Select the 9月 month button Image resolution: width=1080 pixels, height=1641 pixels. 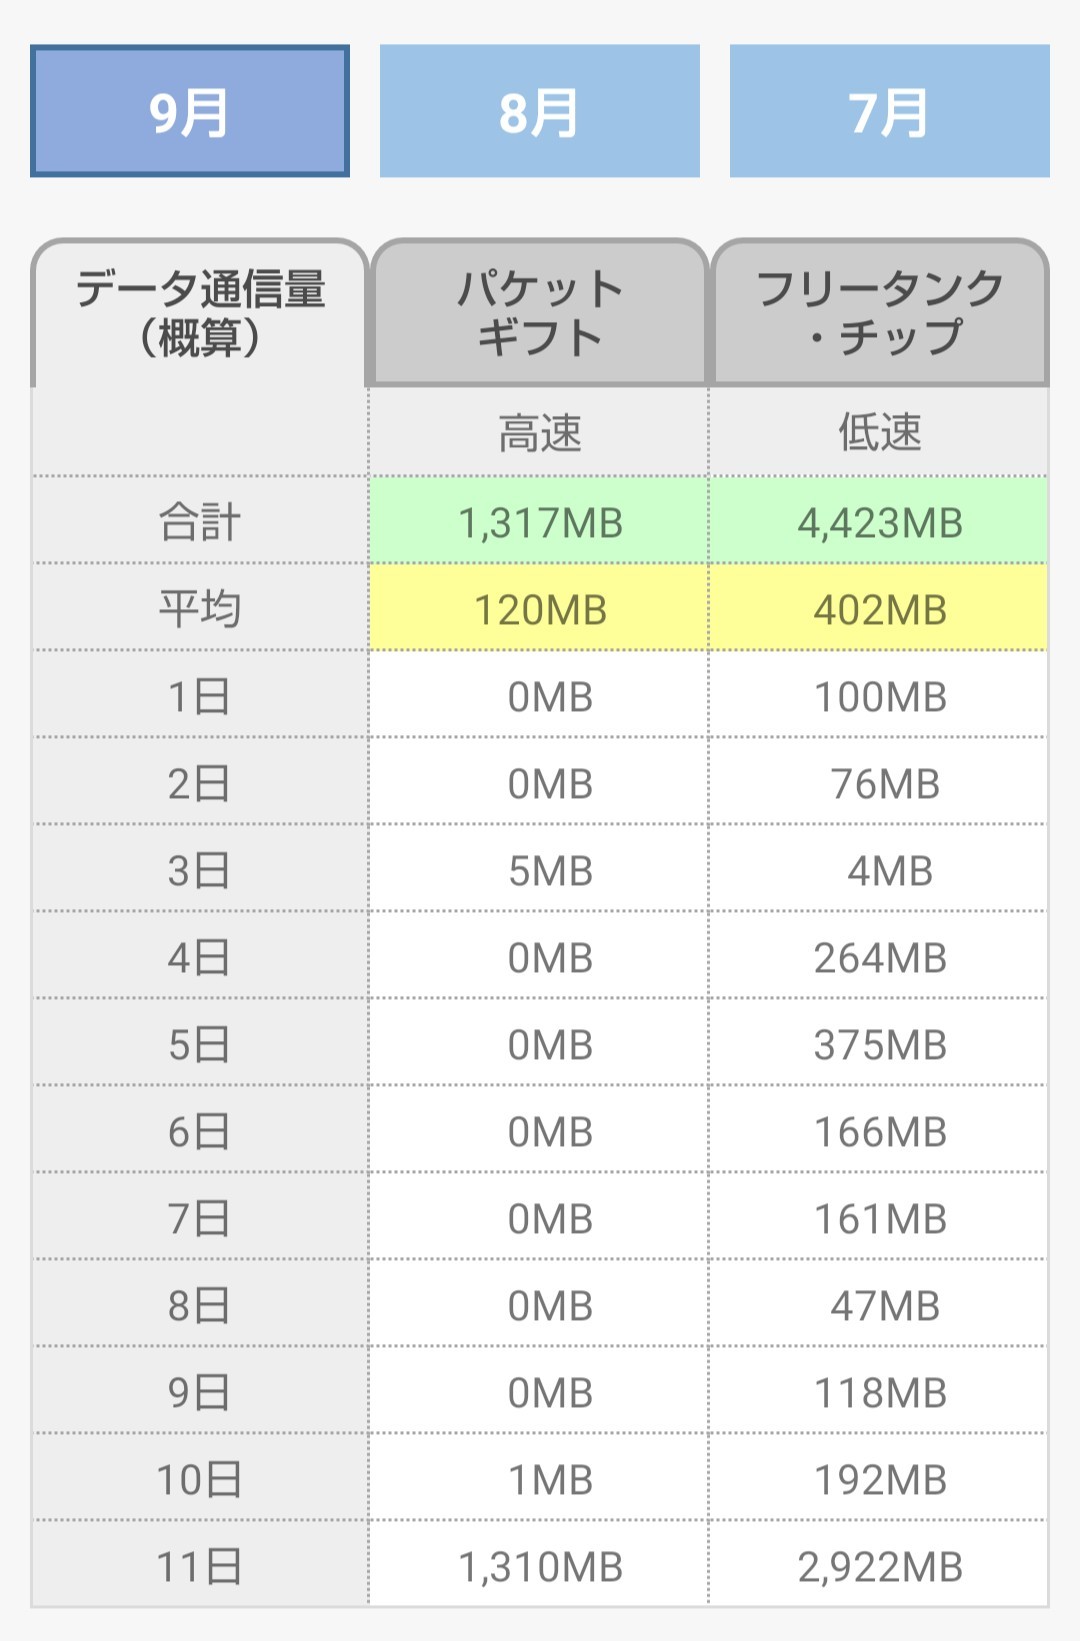[190, 111]
